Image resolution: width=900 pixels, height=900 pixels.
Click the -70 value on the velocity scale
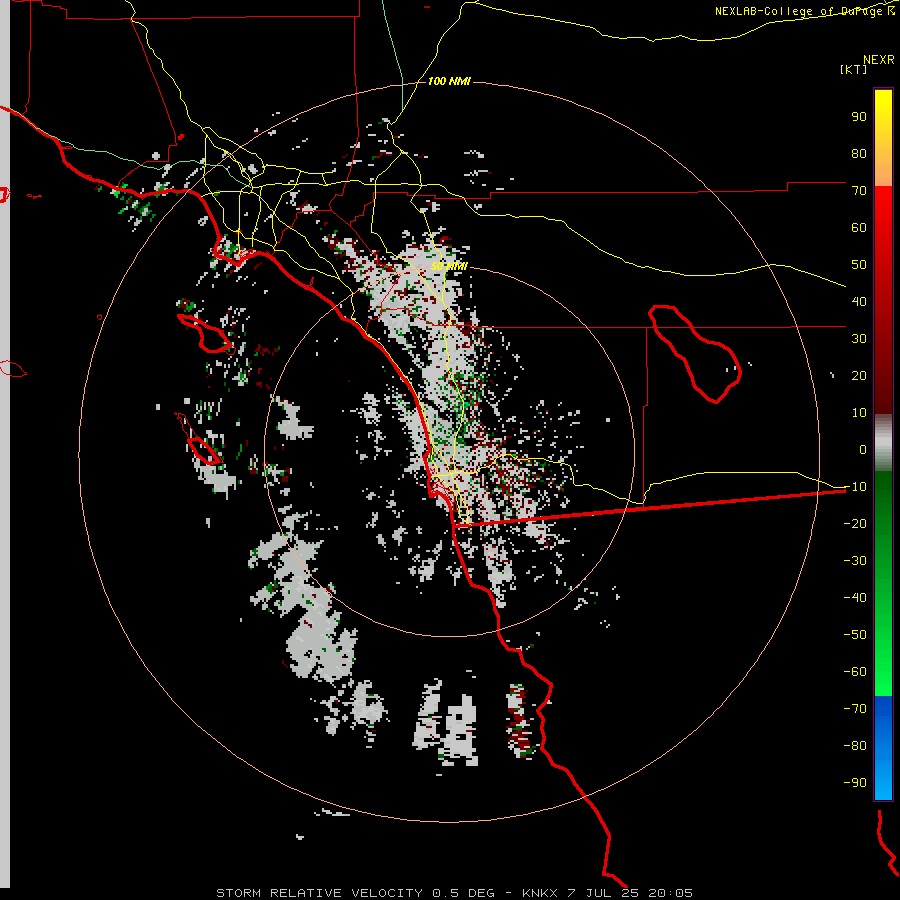[855, 709]
